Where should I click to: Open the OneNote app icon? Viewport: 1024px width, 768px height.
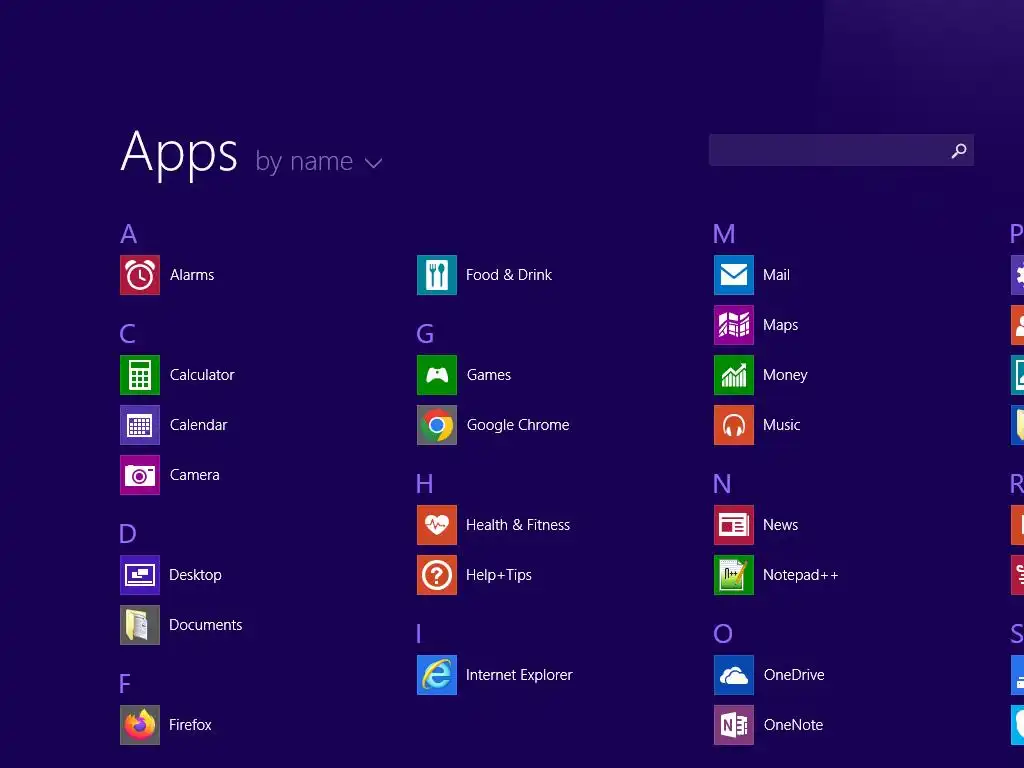734,725
